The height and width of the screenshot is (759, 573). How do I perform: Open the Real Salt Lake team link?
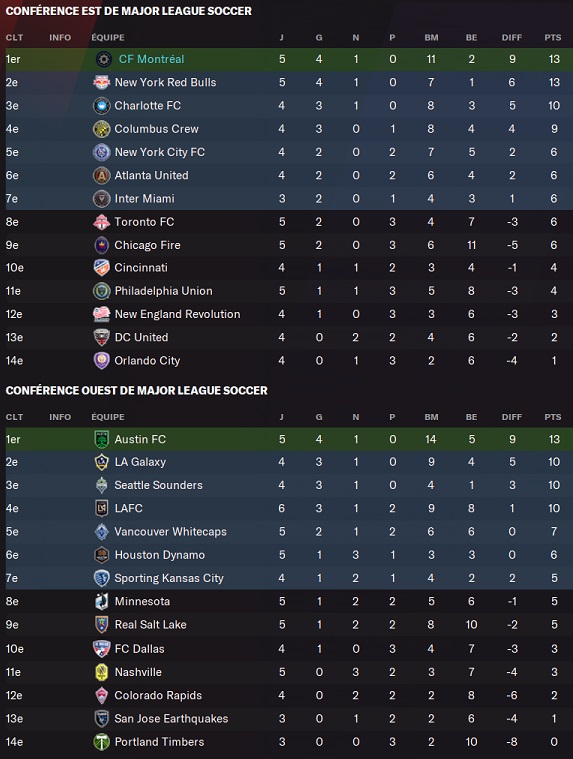pyautogui.click(x=151, y=624)
